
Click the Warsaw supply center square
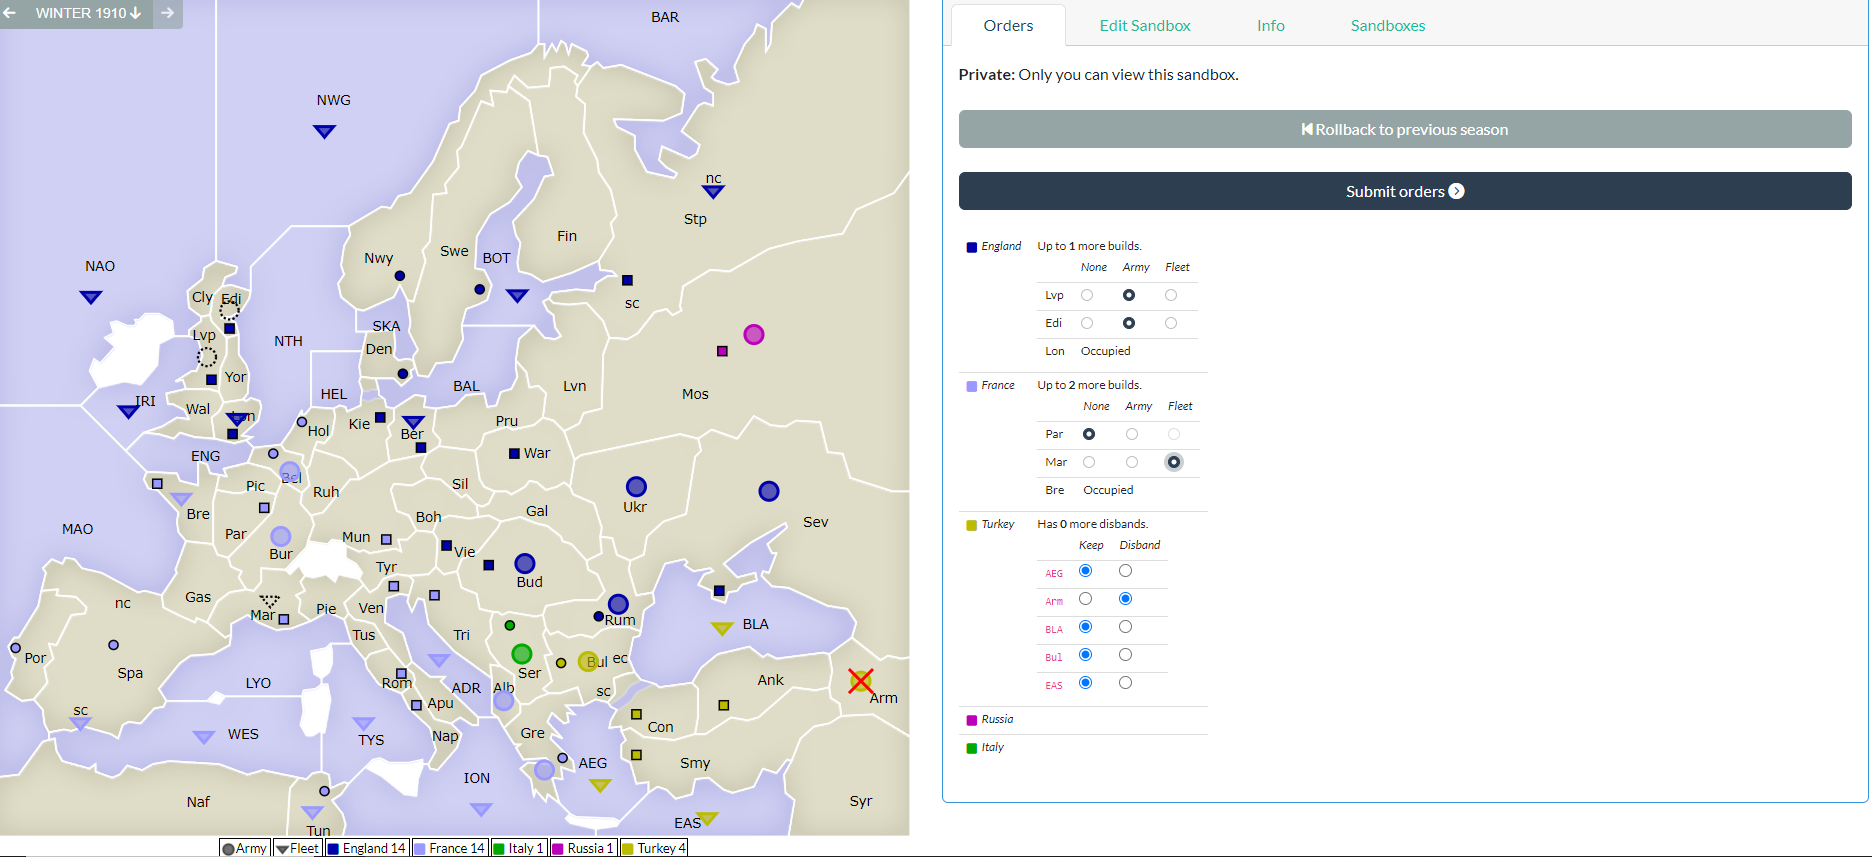pos(514,453)
